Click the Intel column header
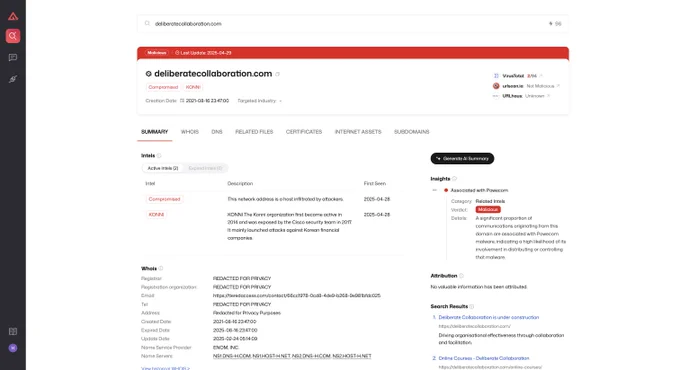The image size is (680, 370). tap(150, 183)
